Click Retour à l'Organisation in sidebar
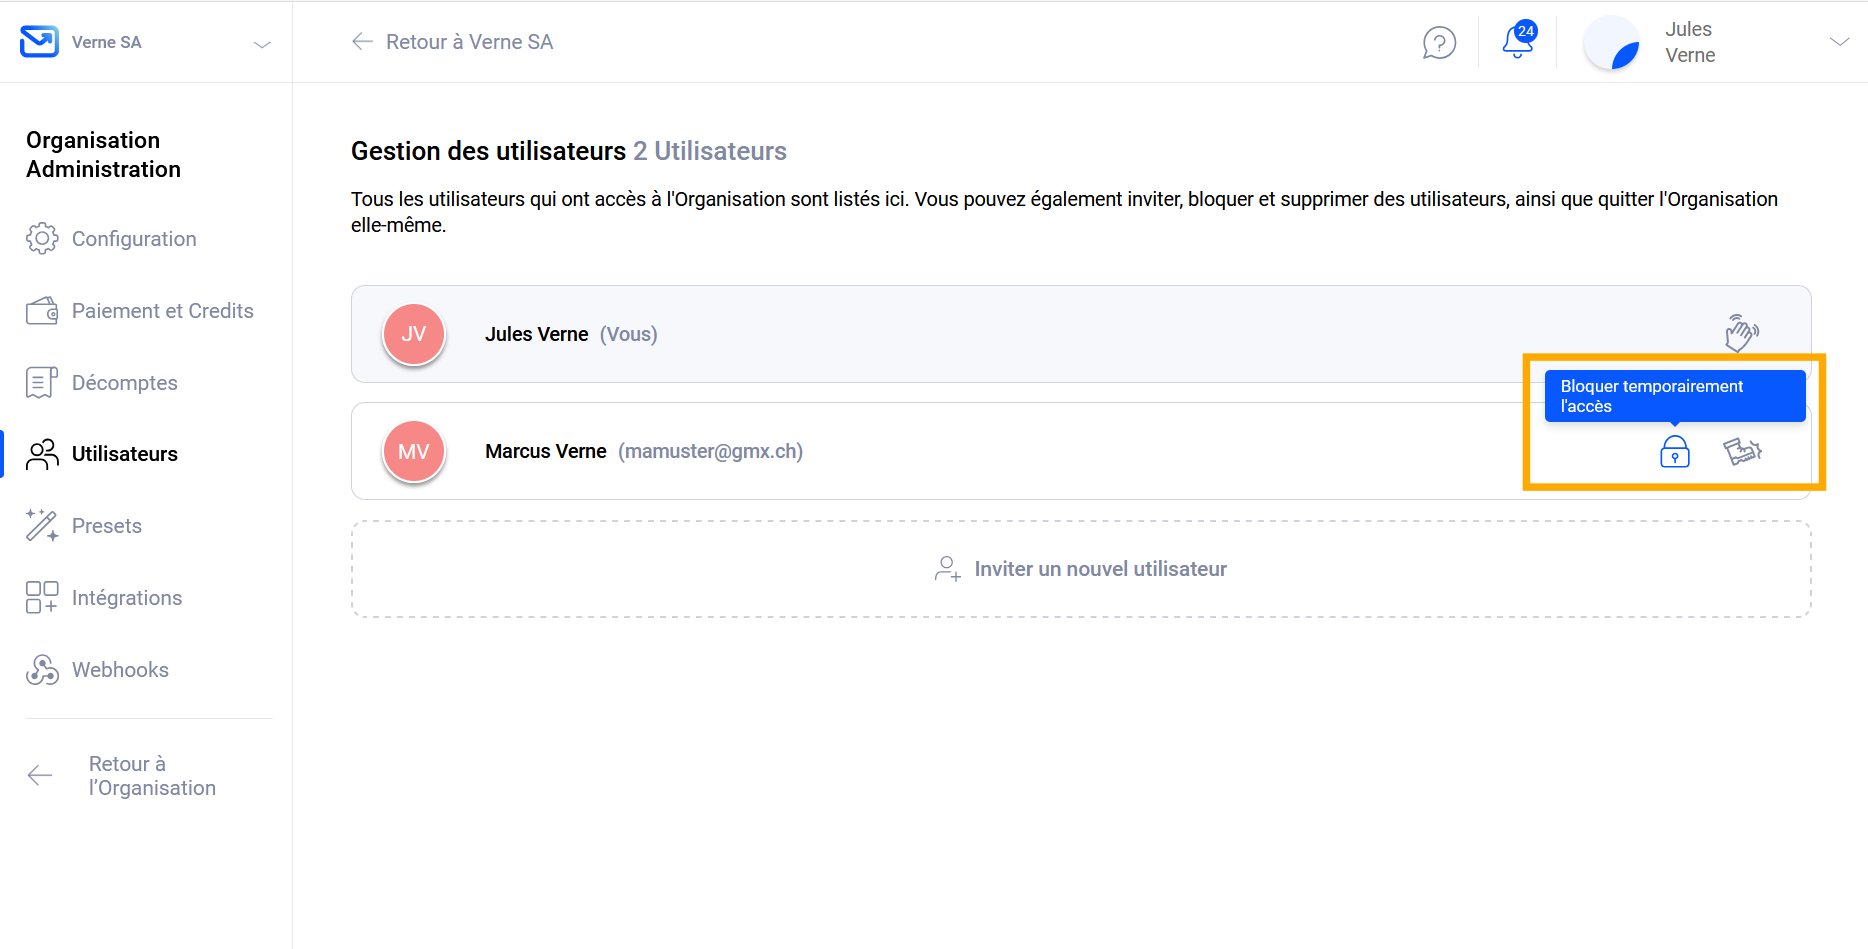The width and height of the screenshot is (1868, 949). pyautogui.click(x=151, y=776)
